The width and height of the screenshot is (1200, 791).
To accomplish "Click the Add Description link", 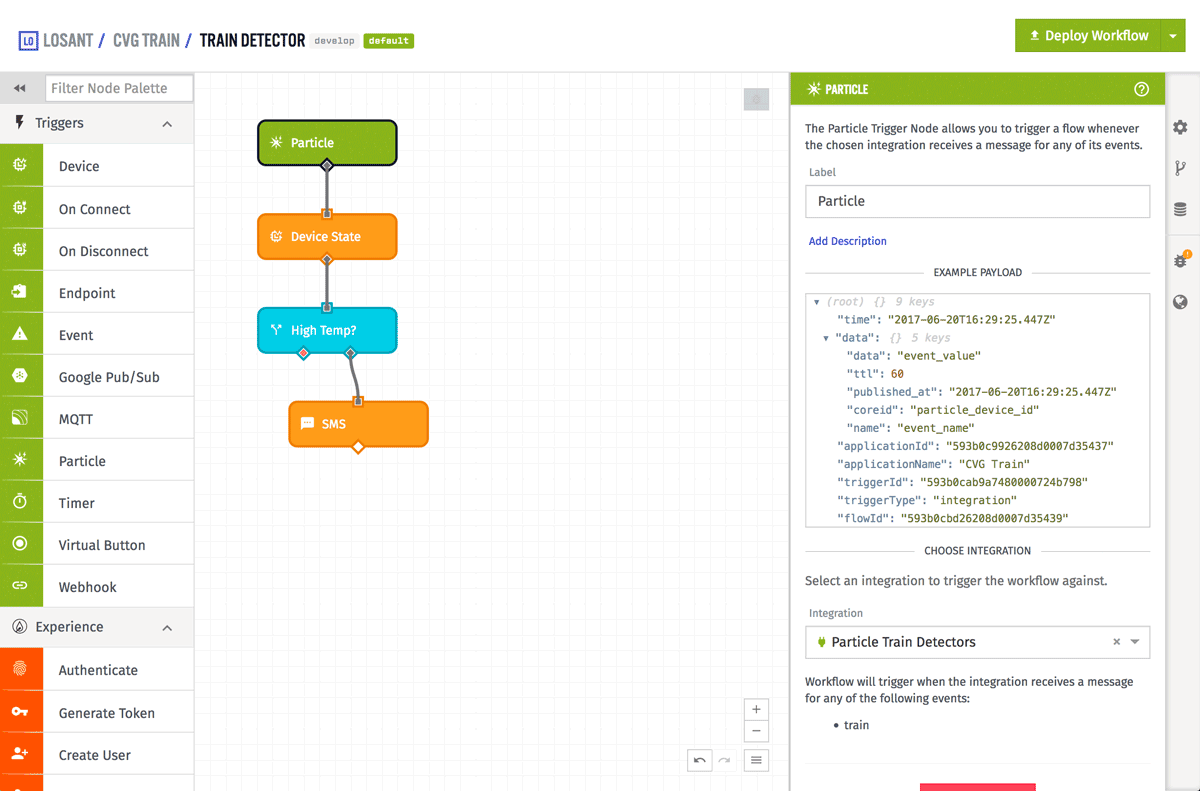I will [847, 241].
